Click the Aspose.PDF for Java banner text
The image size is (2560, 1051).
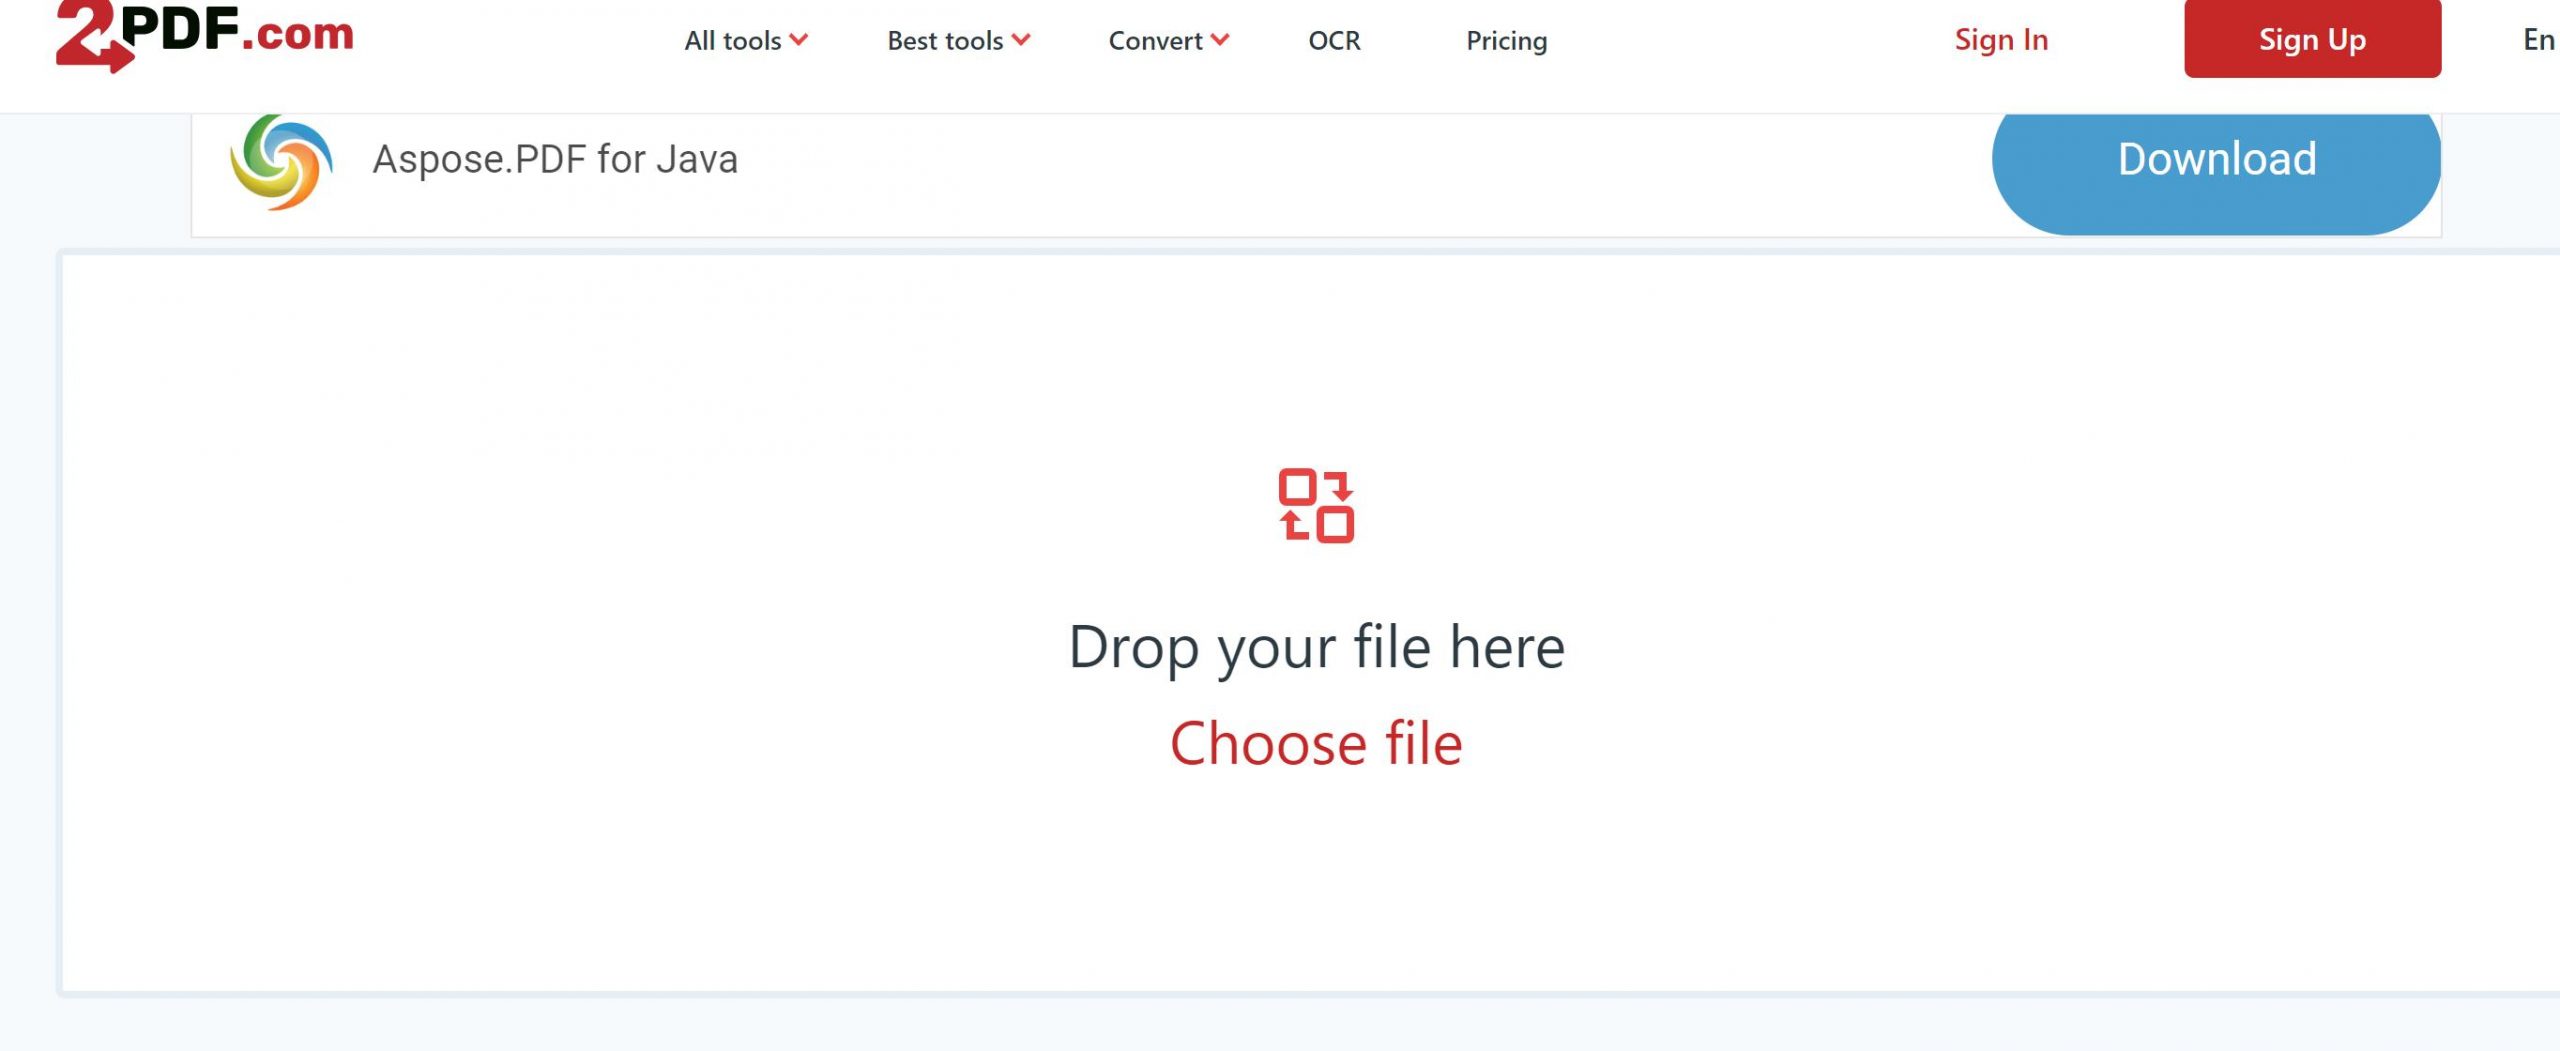556,158
